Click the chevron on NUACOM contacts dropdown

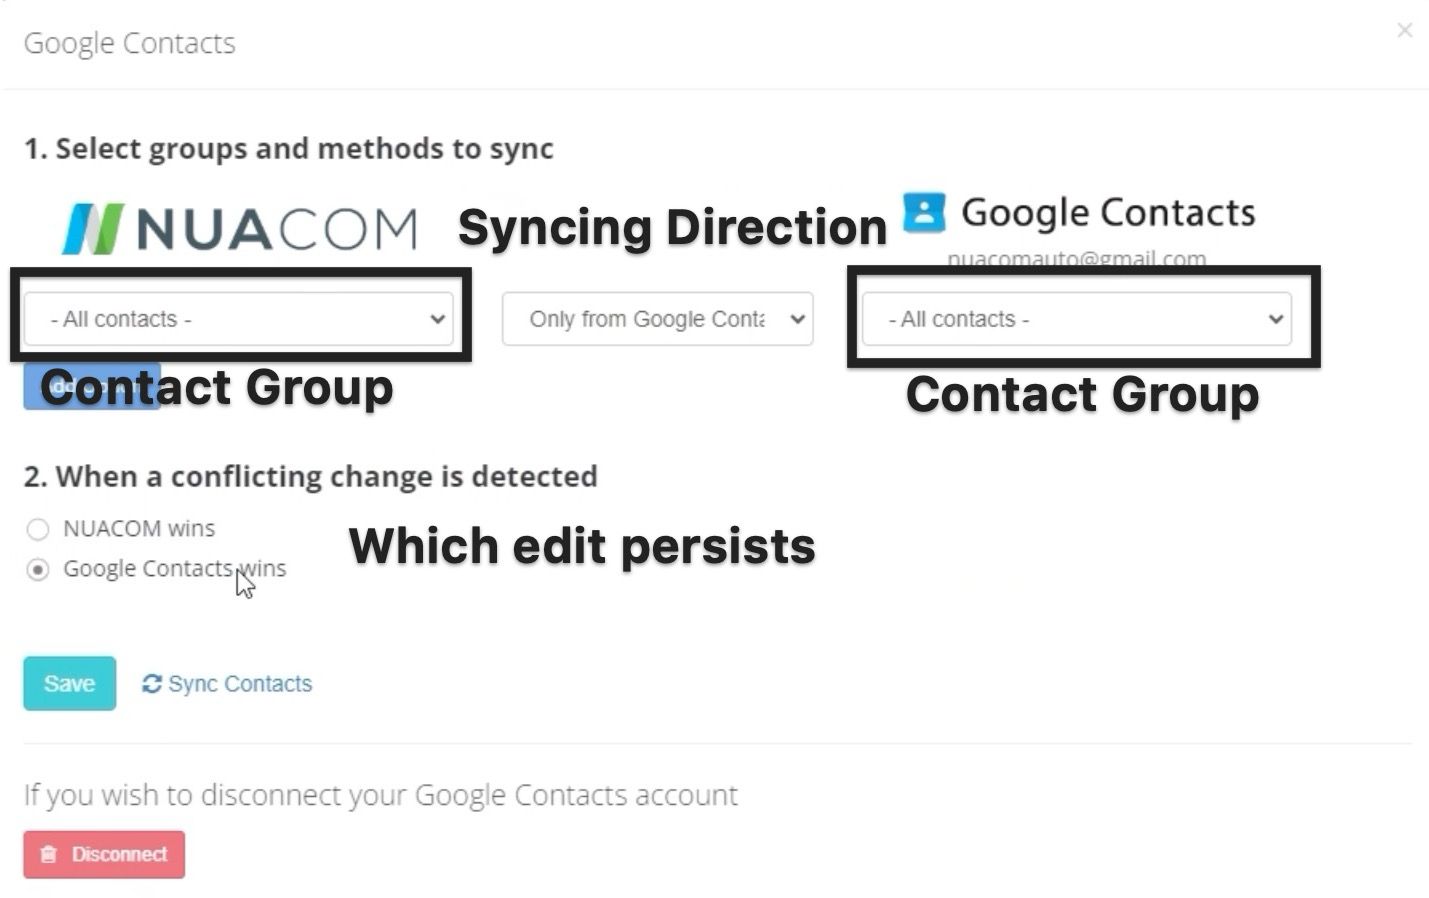[437, 320]
